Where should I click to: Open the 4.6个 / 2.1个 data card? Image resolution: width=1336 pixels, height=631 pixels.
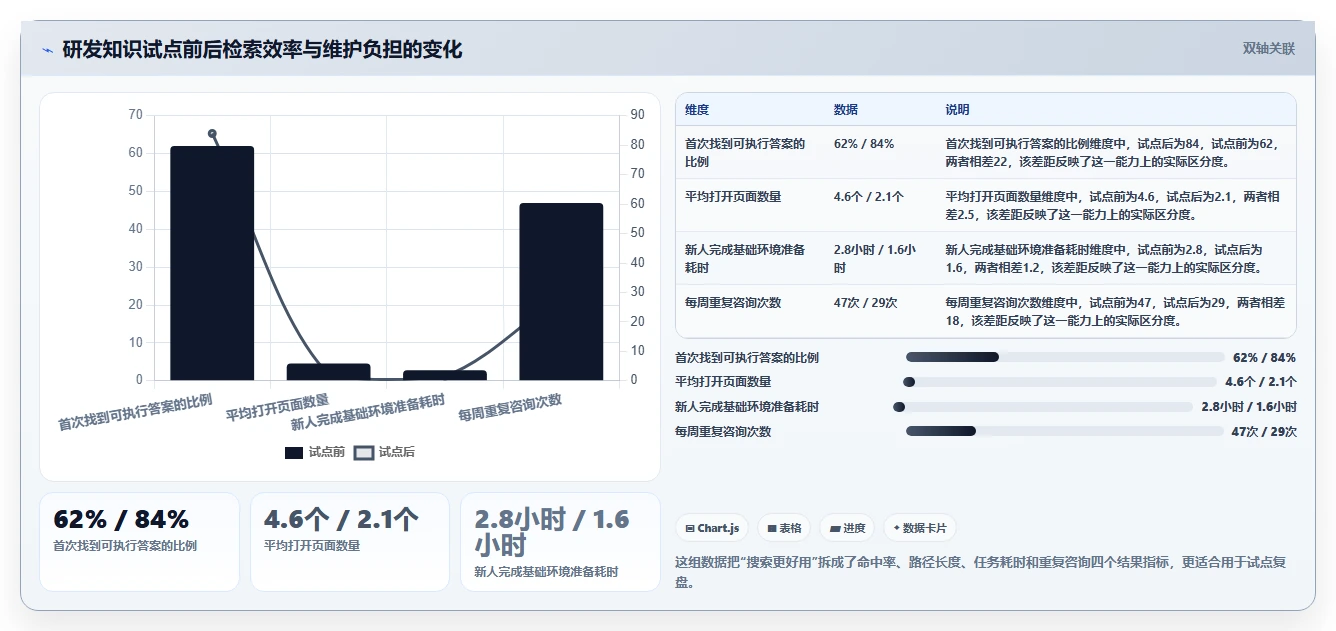coord(350,541)
